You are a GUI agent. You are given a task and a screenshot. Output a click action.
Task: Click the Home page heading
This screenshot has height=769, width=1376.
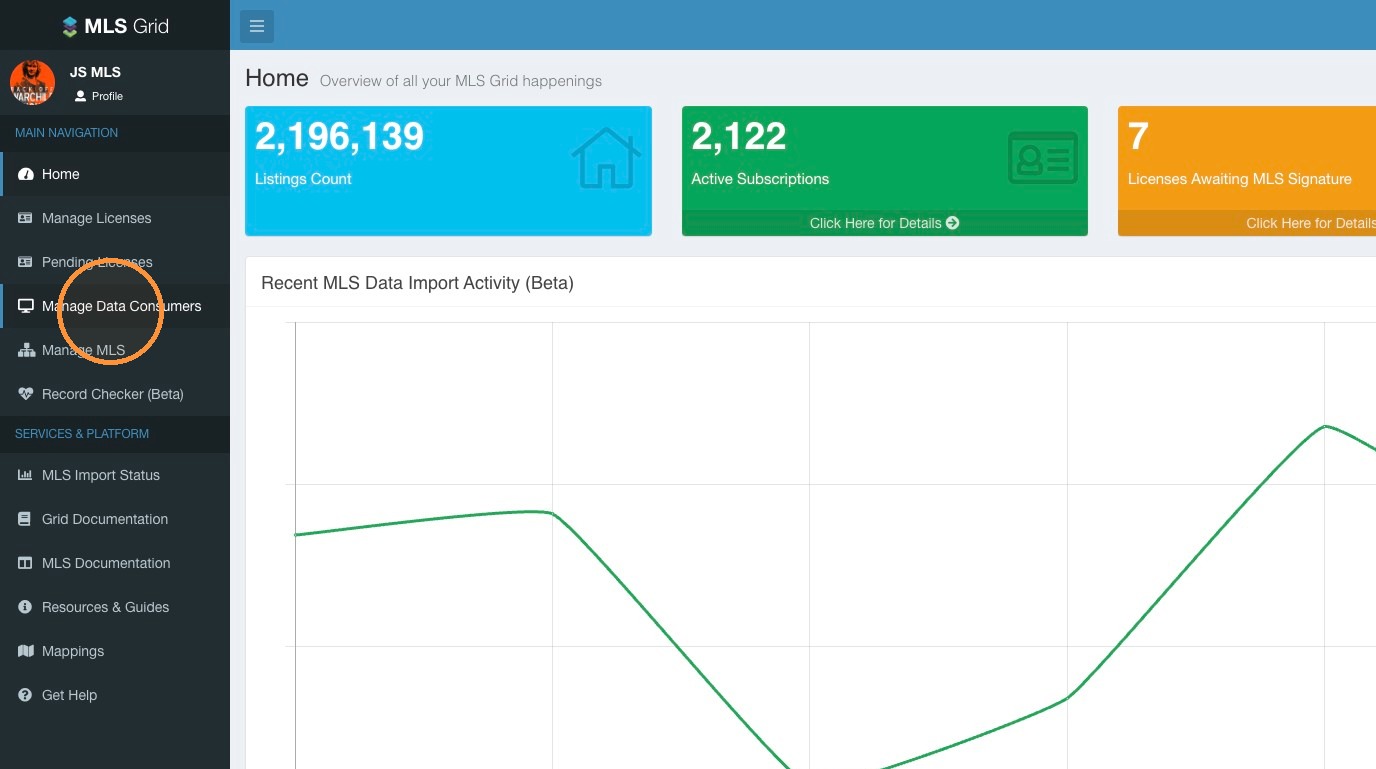(x=277, y=78)
